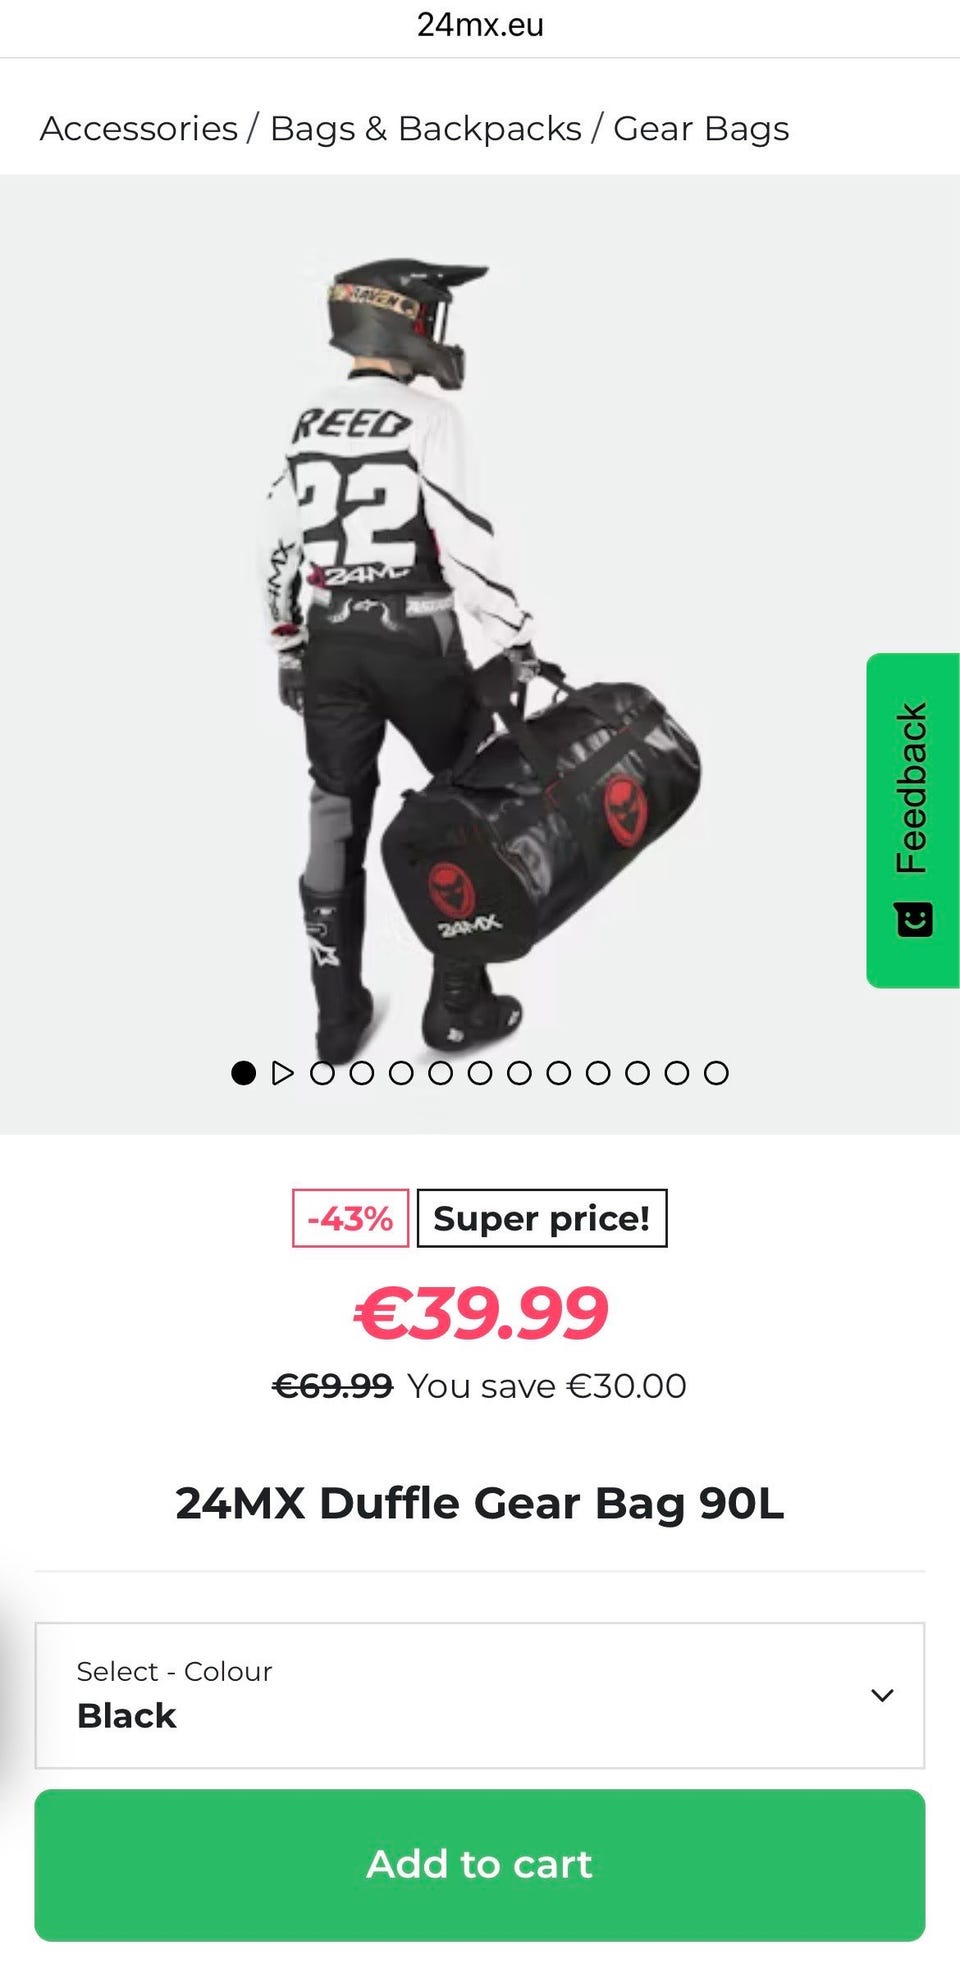Viewport: 960px width, 1968px height.
Task: Open the green Feedback side tab
Action: [913, 820]
